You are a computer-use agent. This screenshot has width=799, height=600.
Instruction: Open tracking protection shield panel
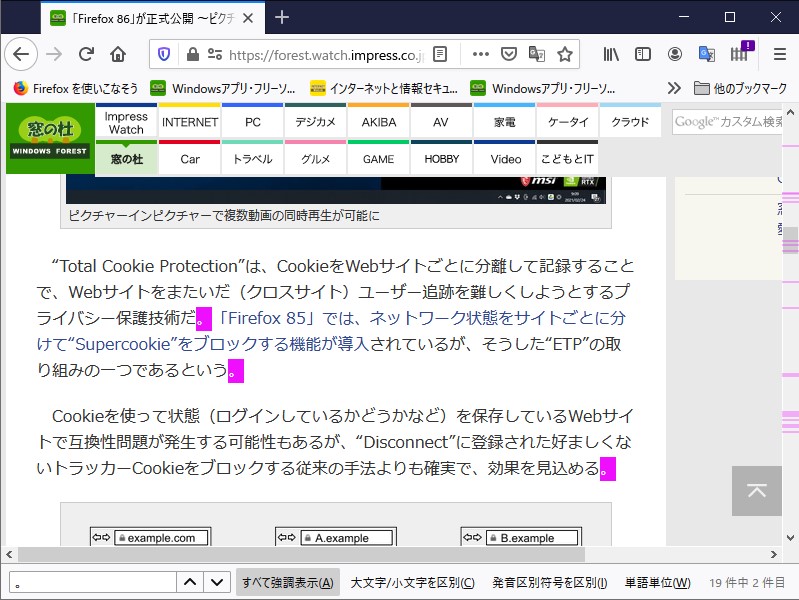tap(164, 54)
